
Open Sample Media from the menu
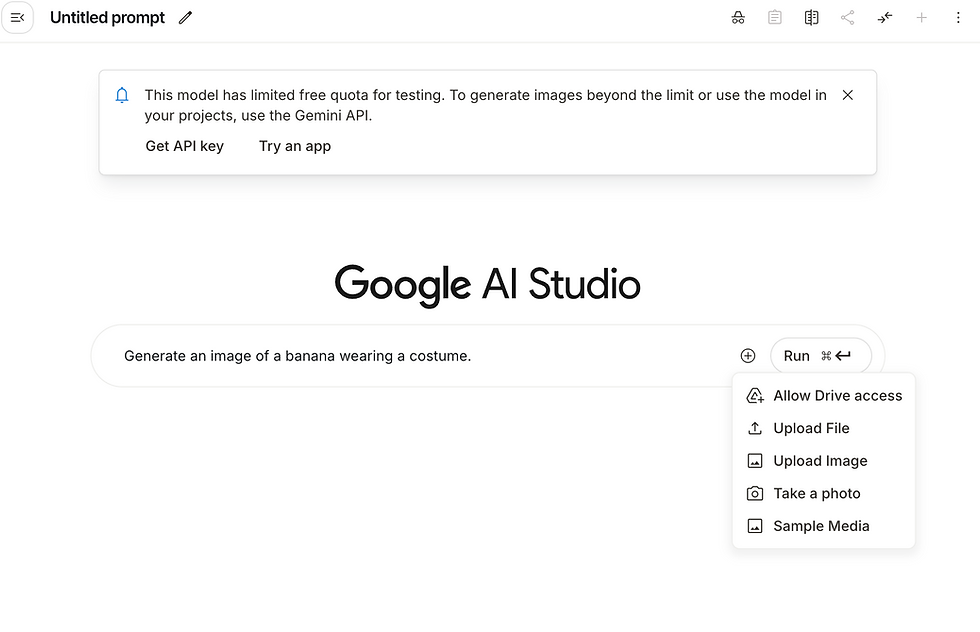824,526
